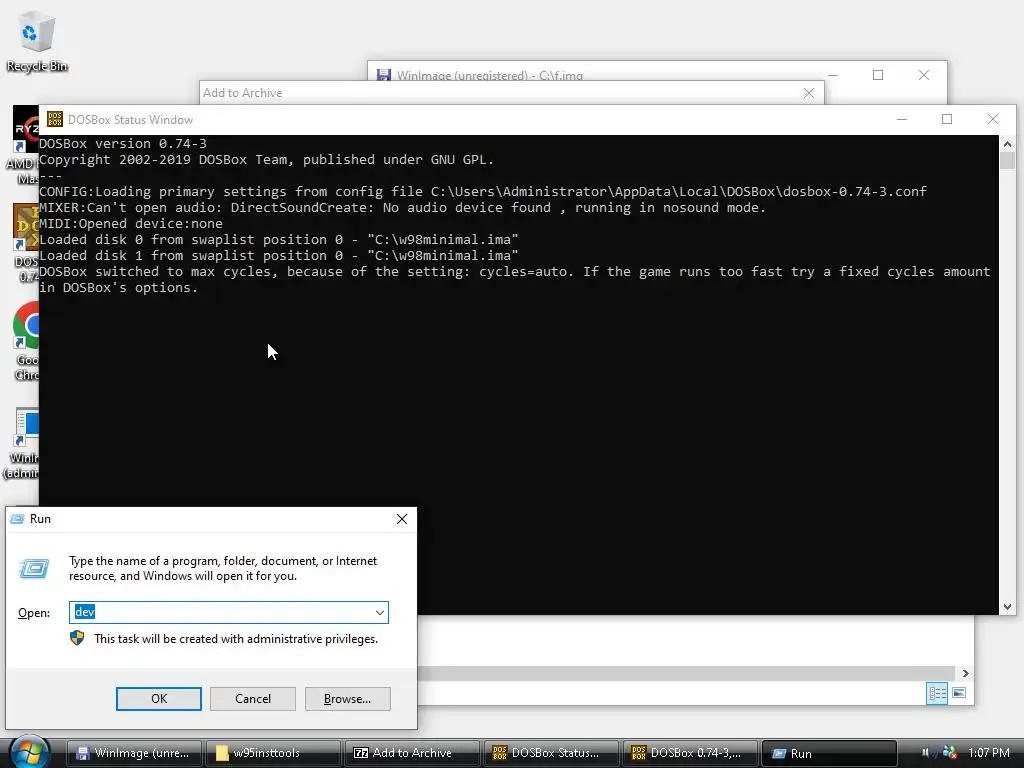Click the 'DOSBox switched to max cycles' line
The height and width of the screenshot is (768, 1024).
(515, 280)
